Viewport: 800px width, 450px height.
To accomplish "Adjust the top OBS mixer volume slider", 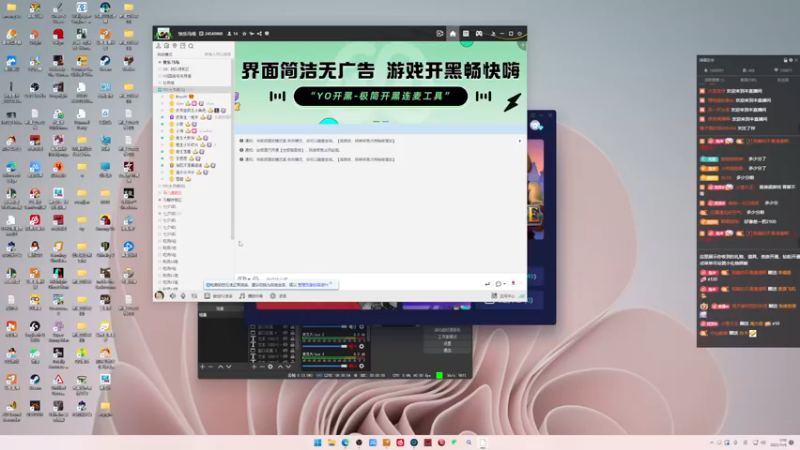I will [x=324, y=327].
